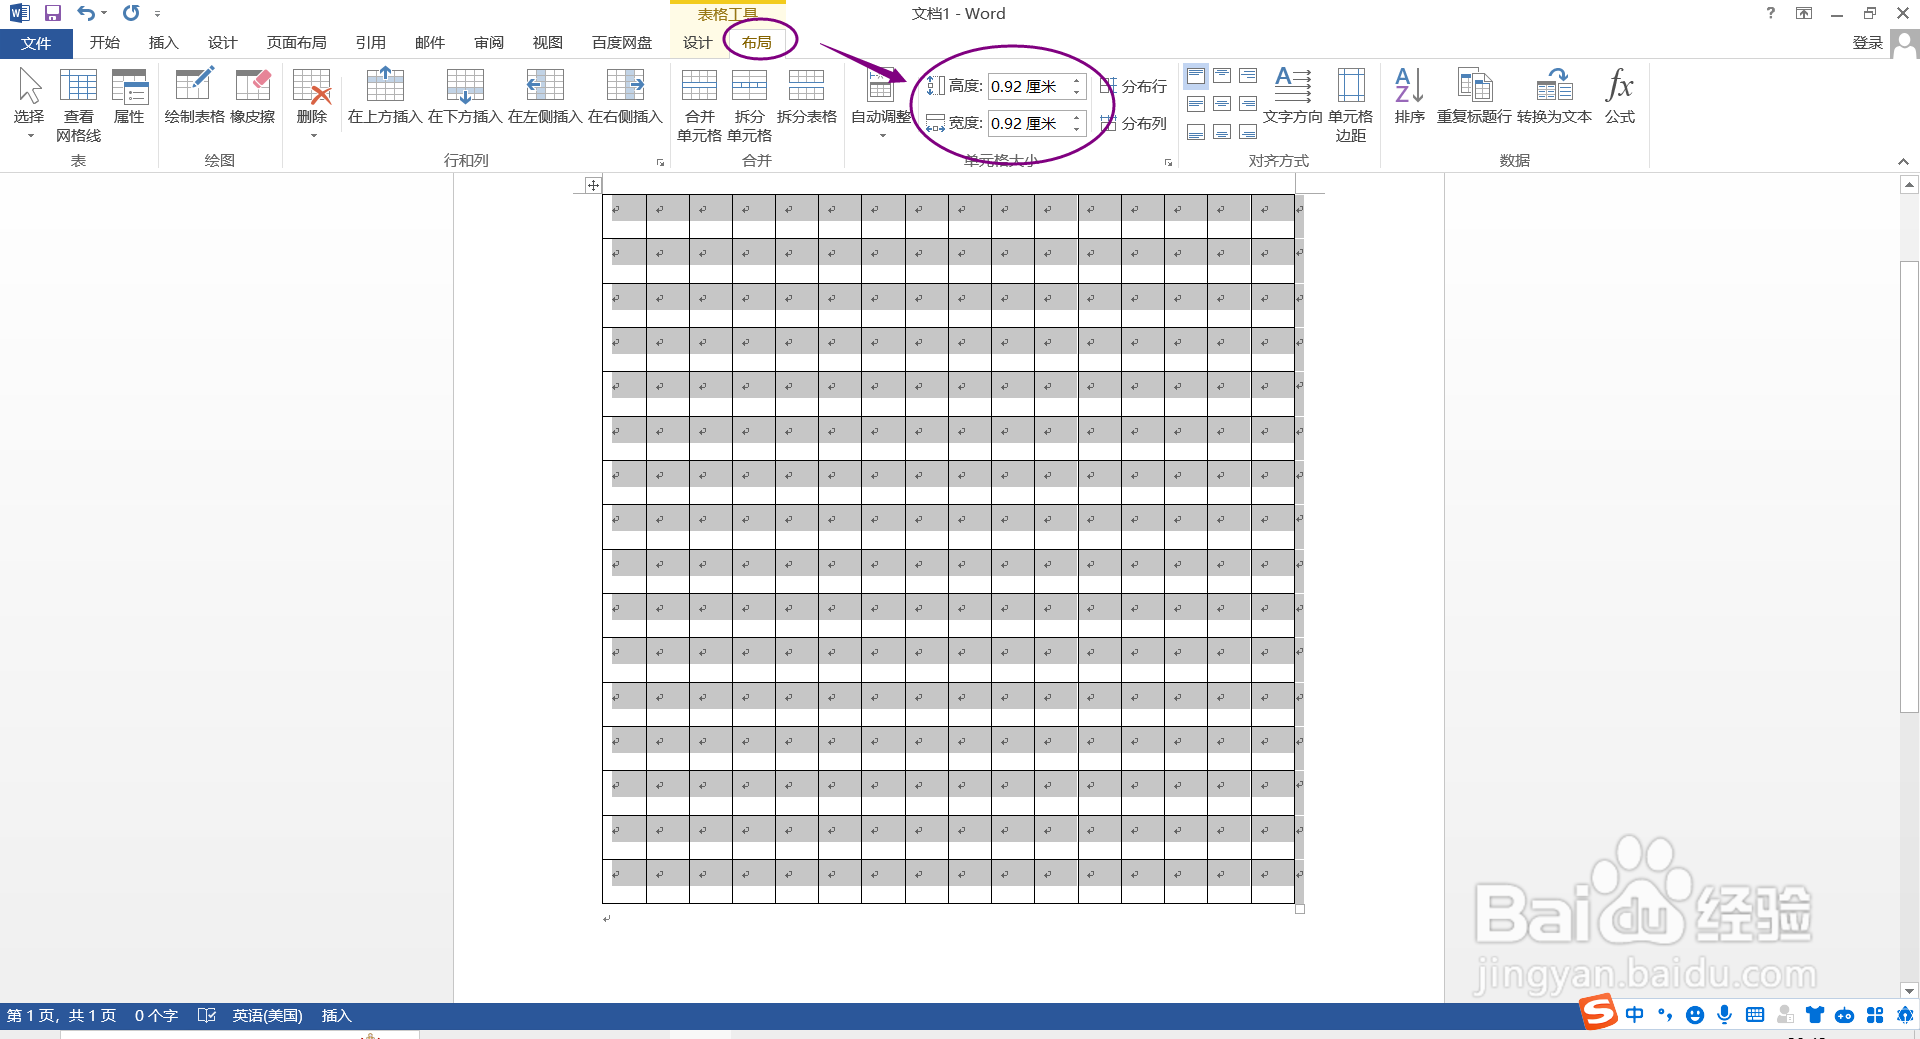The height and width of the screenshot is (1039, 1920).
Task: Open language setting 英语(美国) in status bar
Action: [x=267, y=1016]
